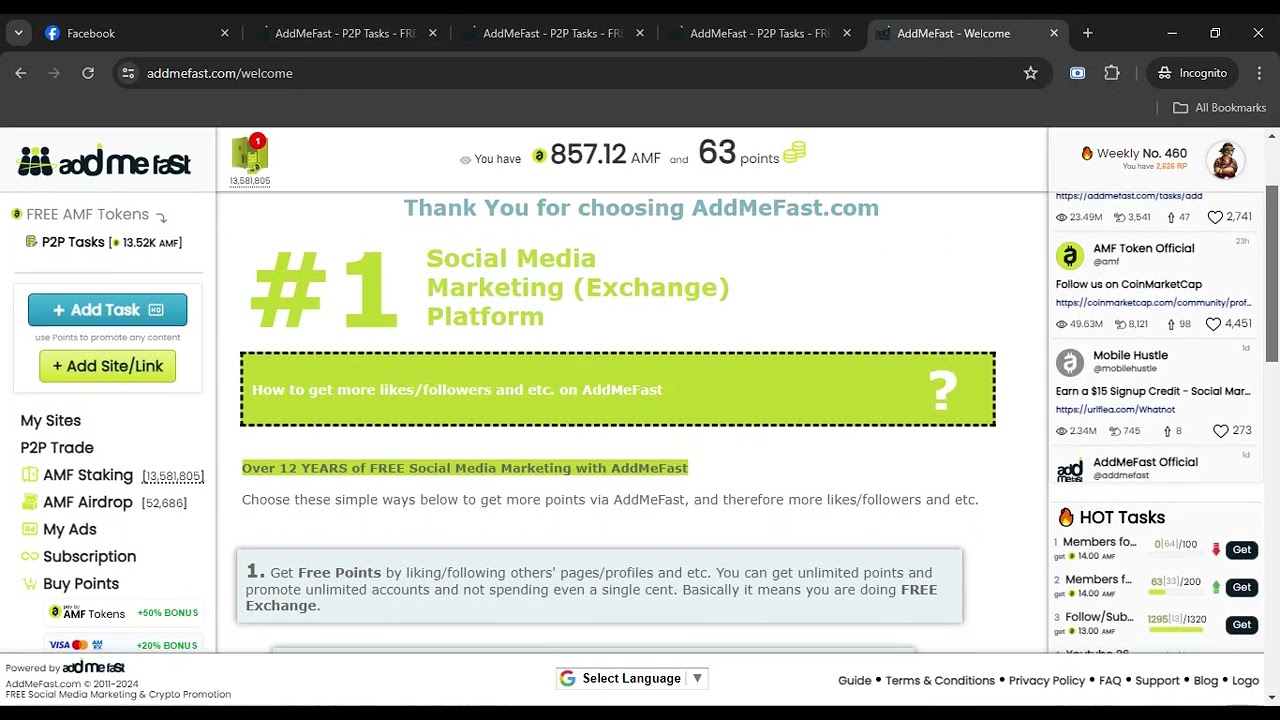
Task: Open the Select Language dropdown
Action: [633, 678]
